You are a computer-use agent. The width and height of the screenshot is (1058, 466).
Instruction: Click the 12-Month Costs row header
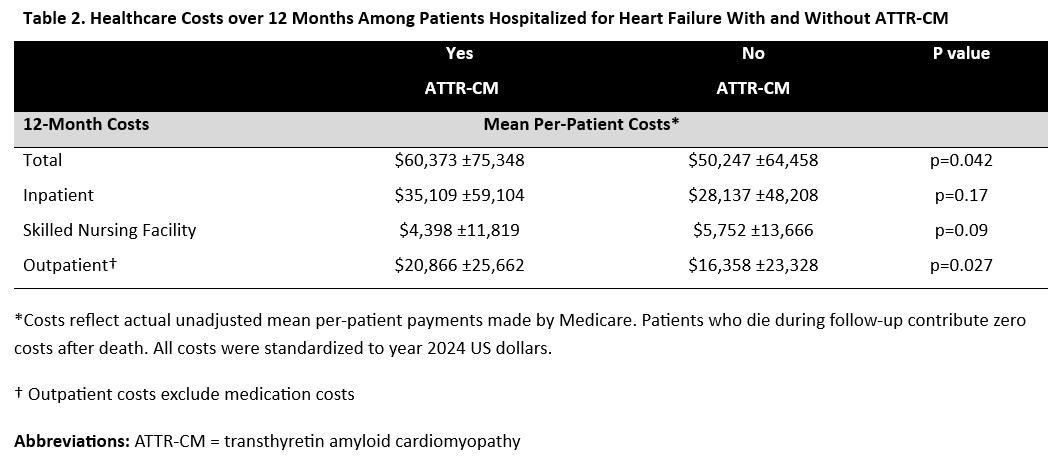pyautogui.click(x=86, y=124)
